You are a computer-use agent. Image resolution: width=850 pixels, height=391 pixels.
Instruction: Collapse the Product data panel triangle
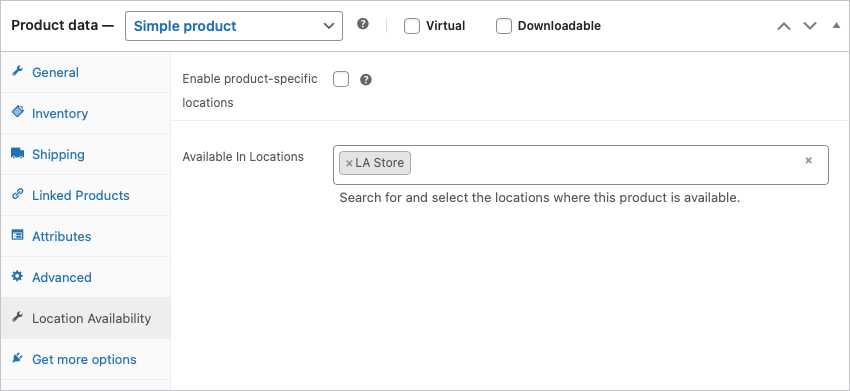tap(836, 25)
